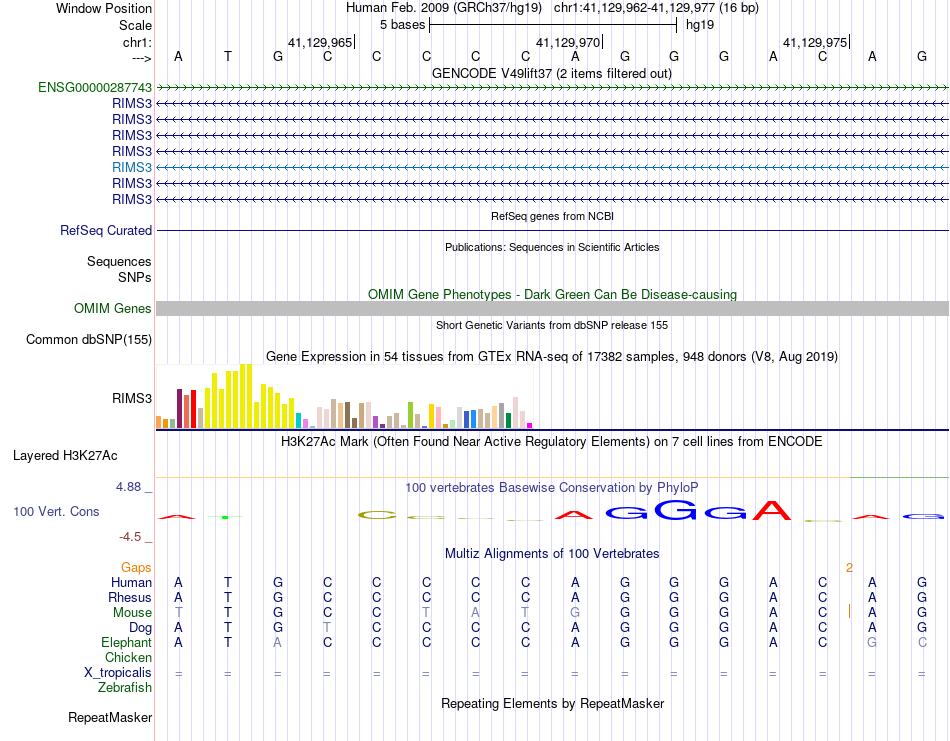The width and height of the screenshot is (950, 741).
Task: Click the gray OMIM Genes bar
Action: (x=552, y=308)
